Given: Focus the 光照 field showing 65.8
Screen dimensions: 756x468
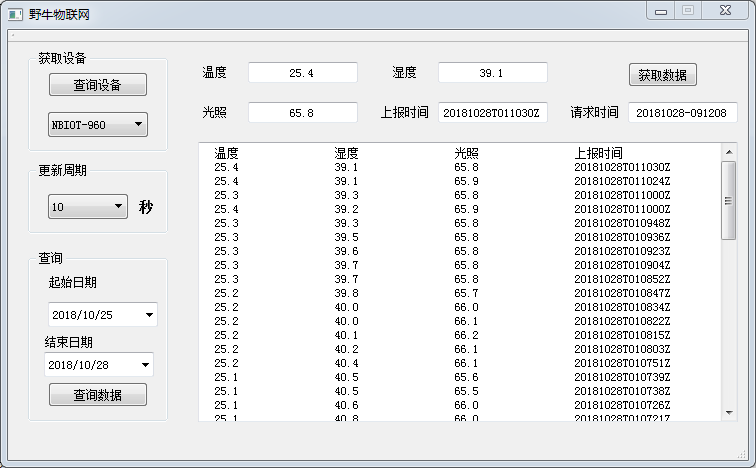Looking at the screenshot, I should coord(303,113).
